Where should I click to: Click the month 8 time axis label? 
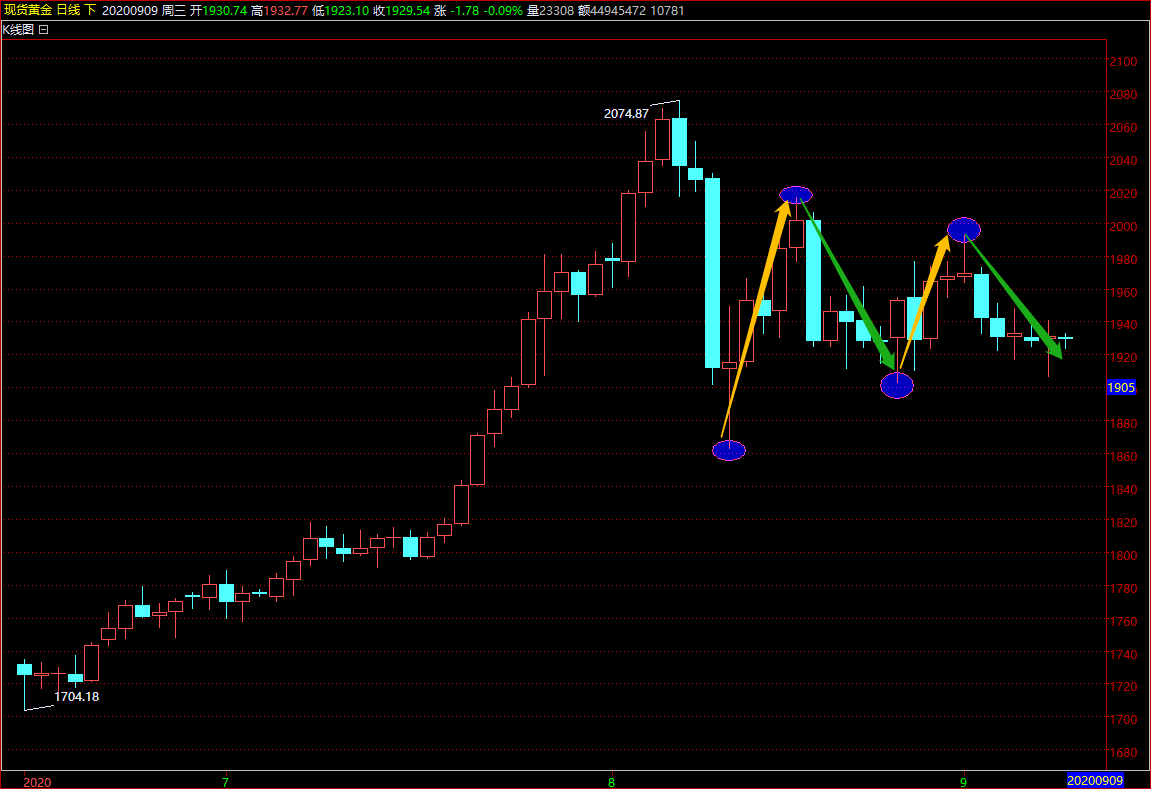point(611,782)
